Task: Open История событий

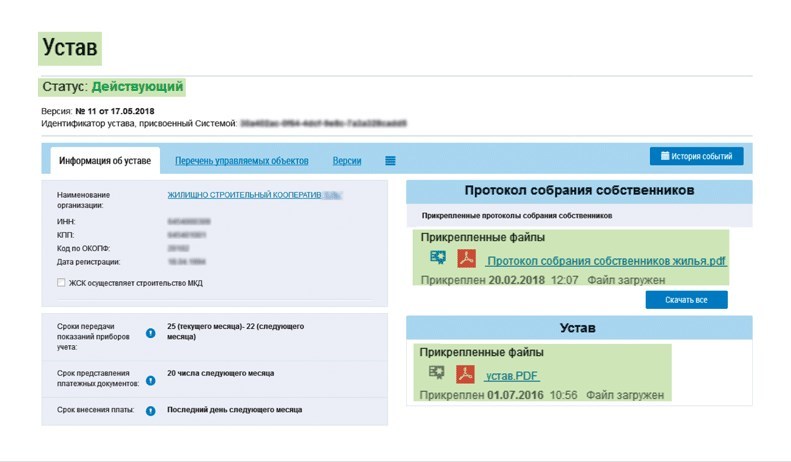Action: pyautogui.click(x=696, y=156)
